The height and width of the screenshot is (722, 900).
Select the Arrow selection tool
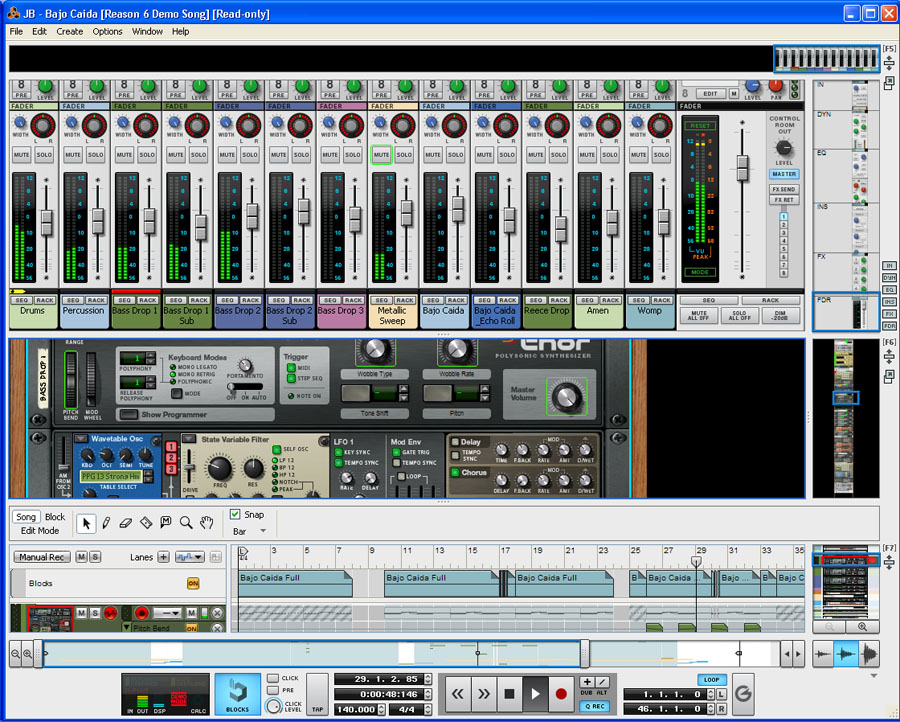[x=86, y=523]
